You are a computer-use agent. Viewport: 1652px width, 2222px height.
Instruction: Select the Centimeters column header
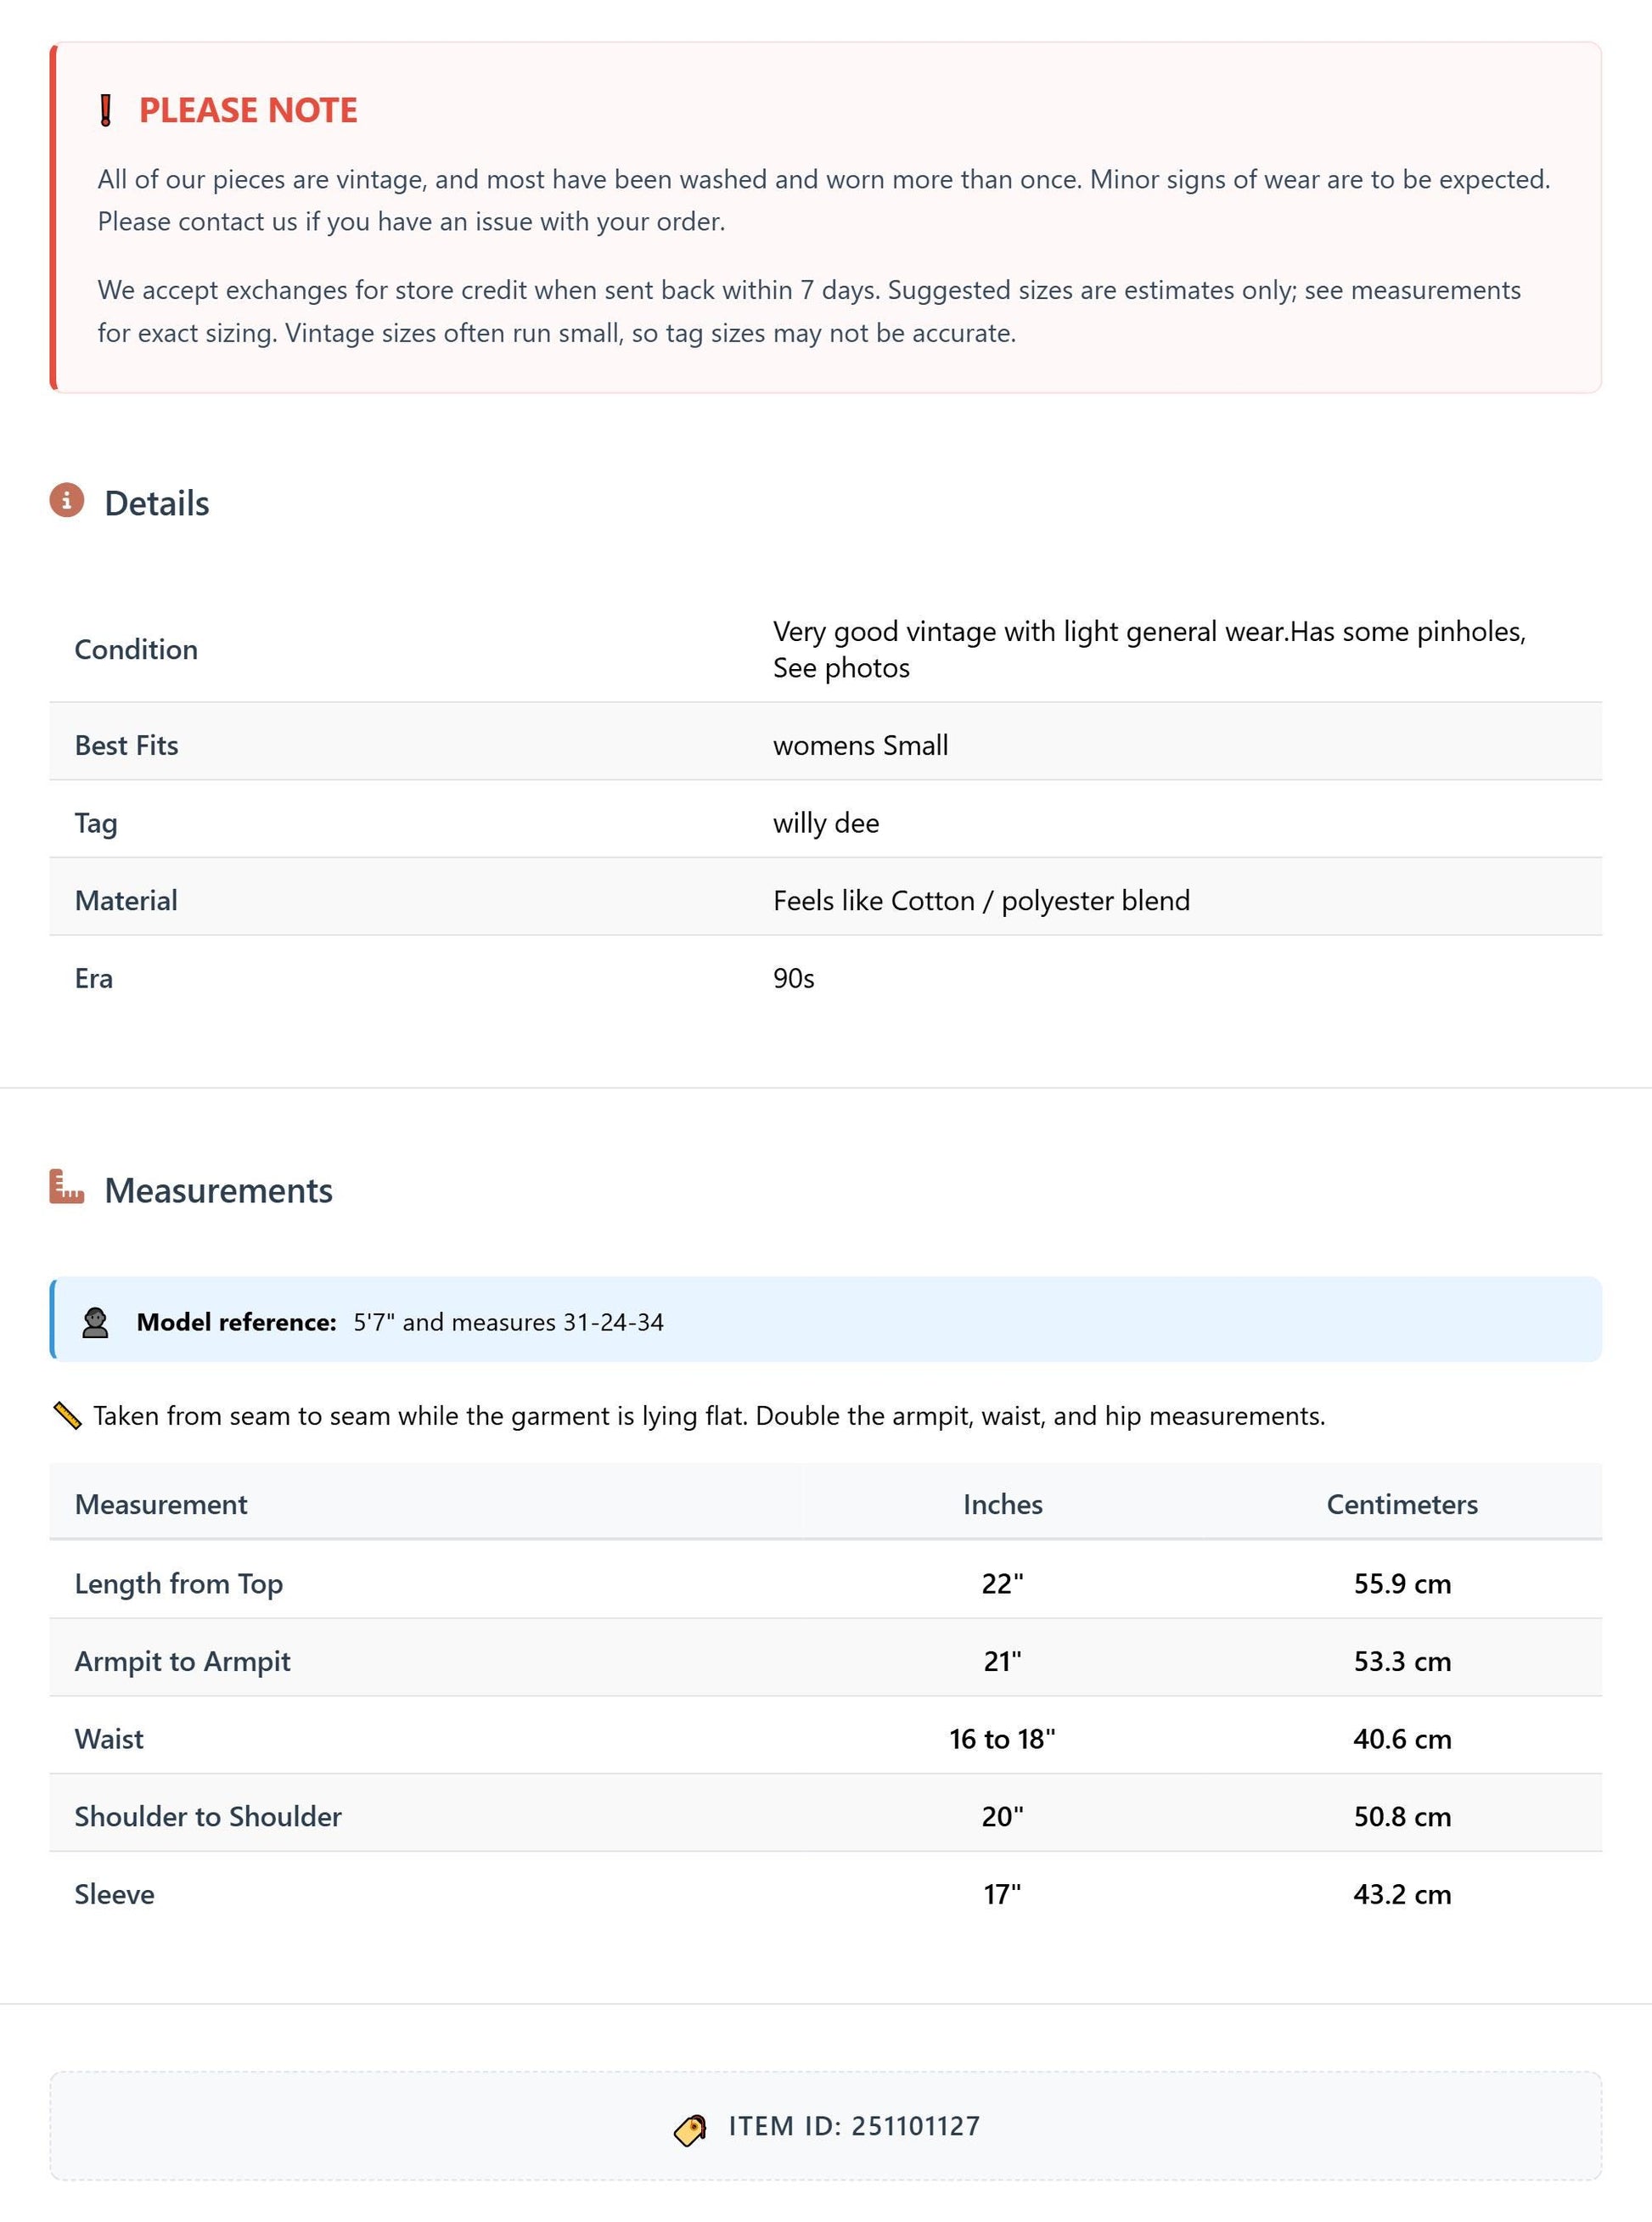1402,1504
